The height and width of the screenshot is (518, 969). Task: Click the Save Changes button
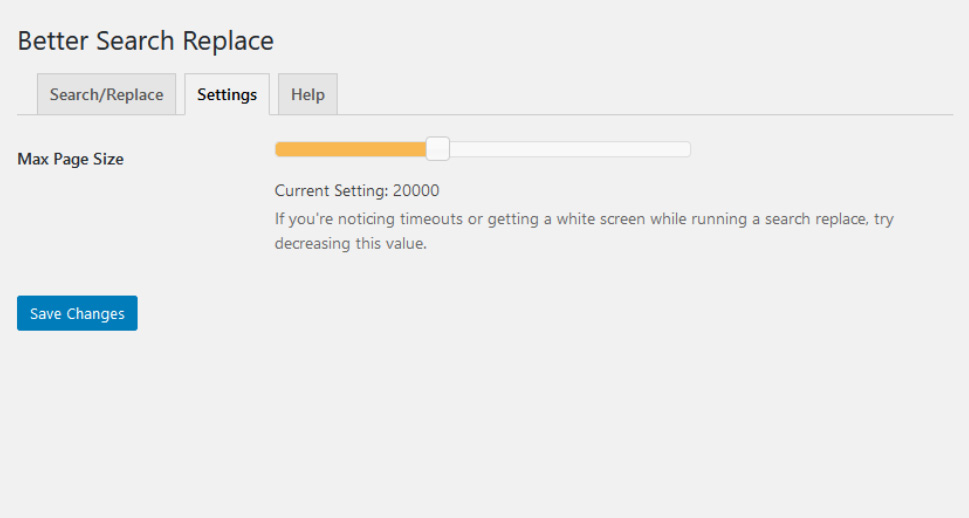pyautogui.click(x=77, y=313)
